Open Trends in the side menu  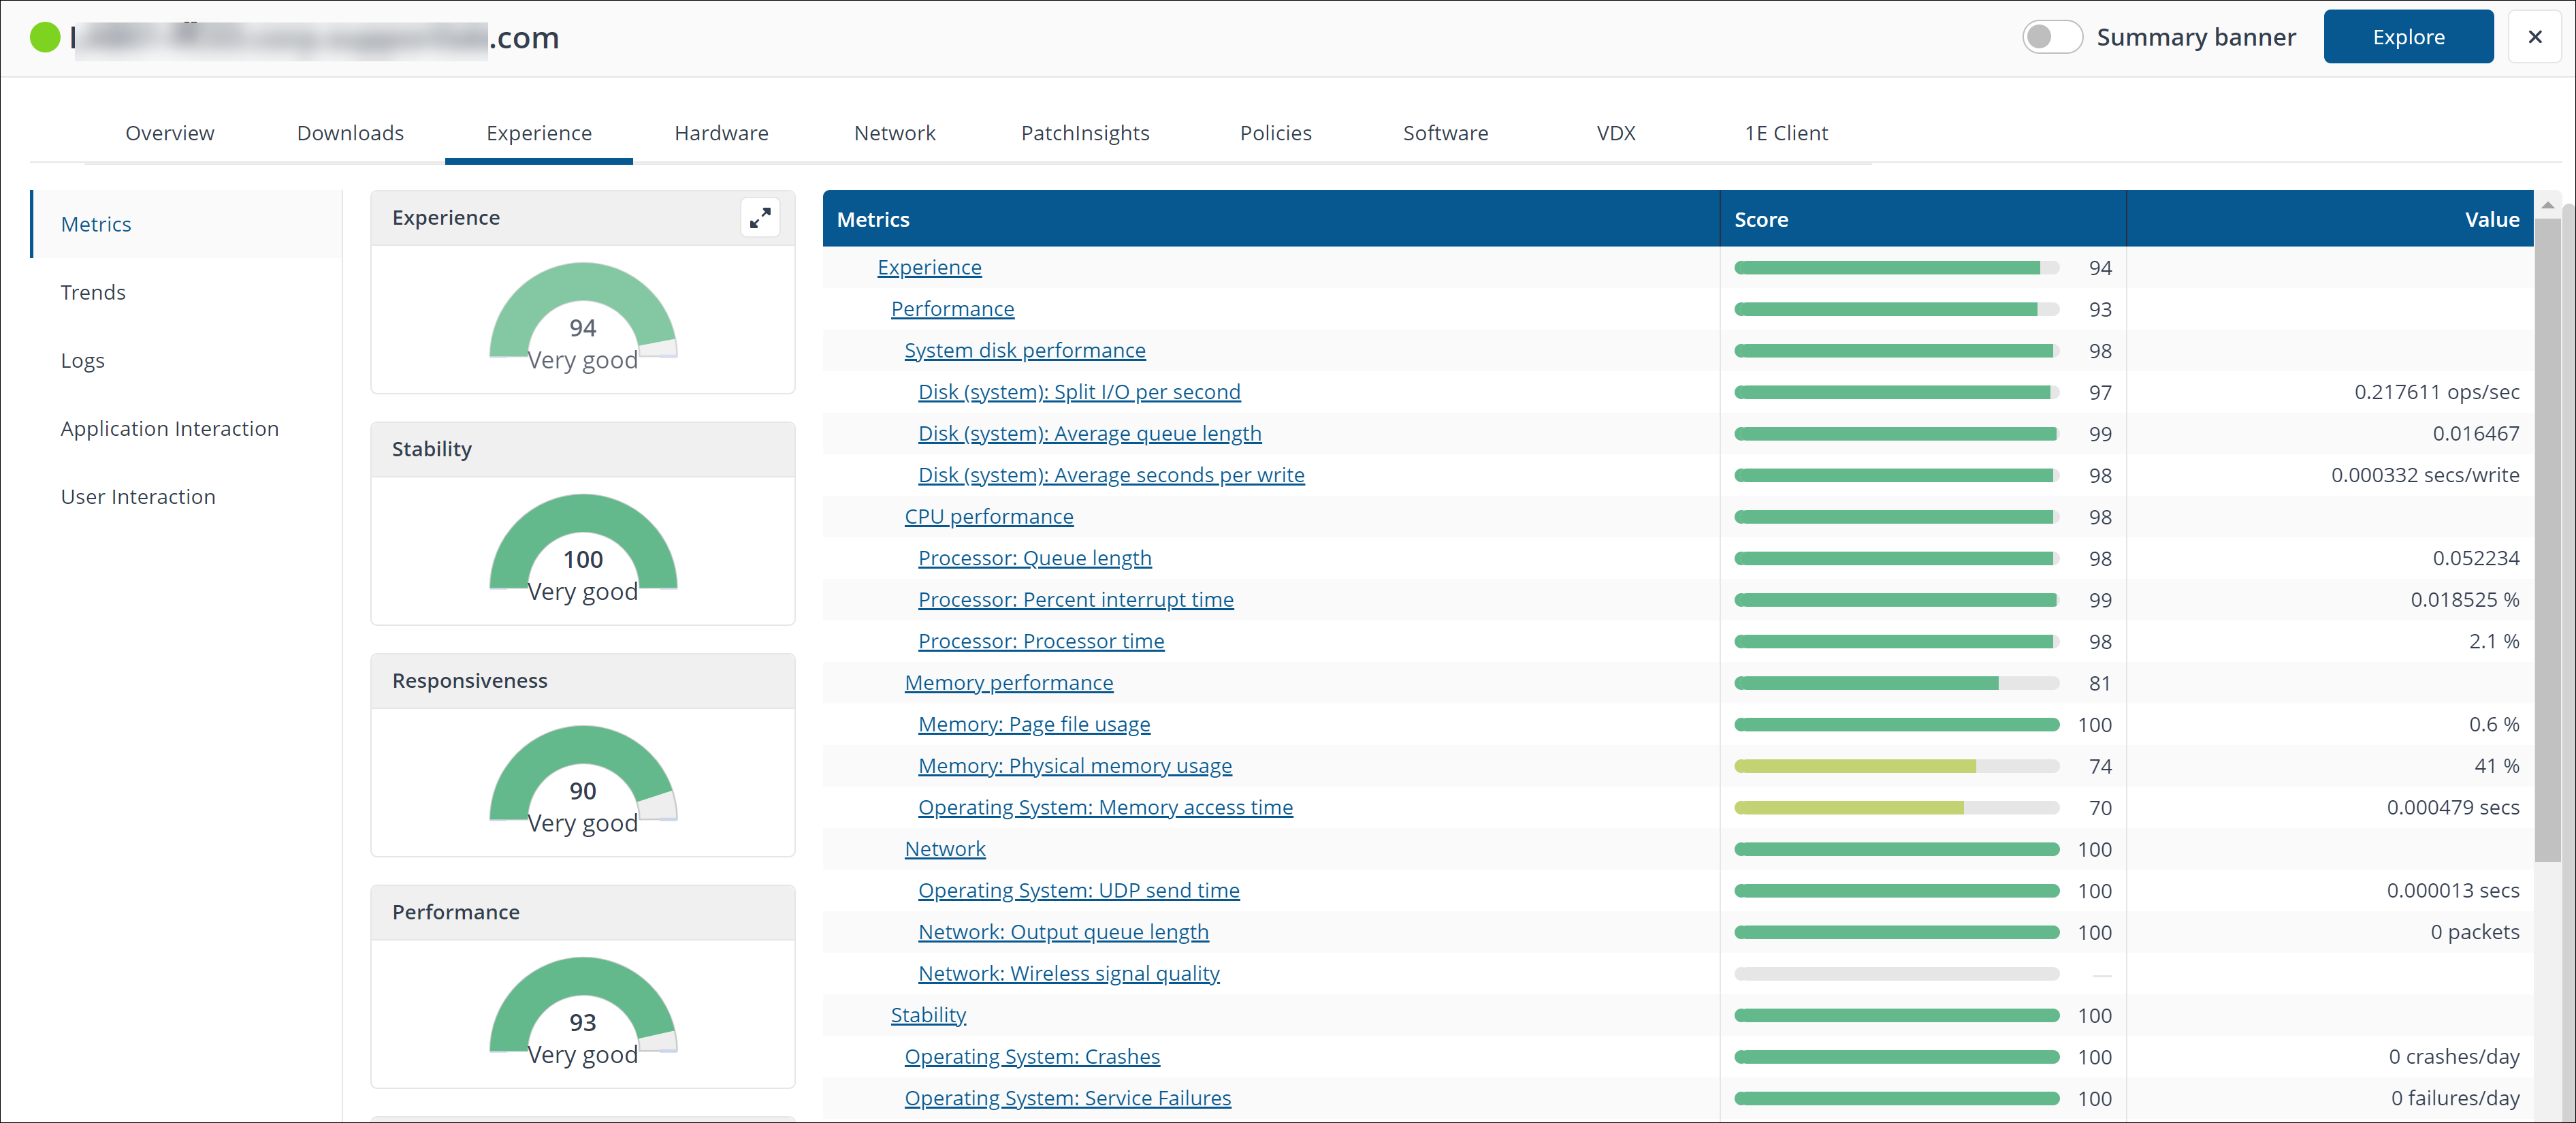click(93, 292)
